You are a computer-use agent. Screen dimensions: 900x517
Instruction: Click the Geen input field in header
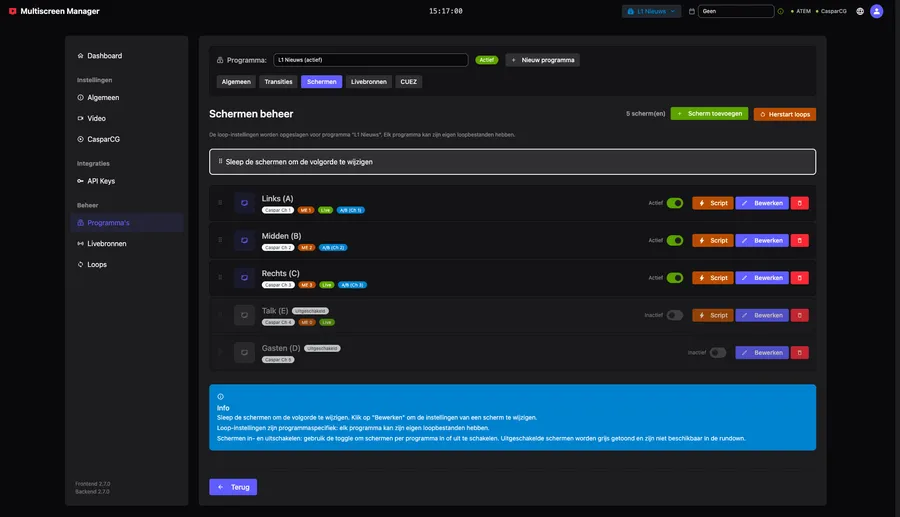(736, 11)
